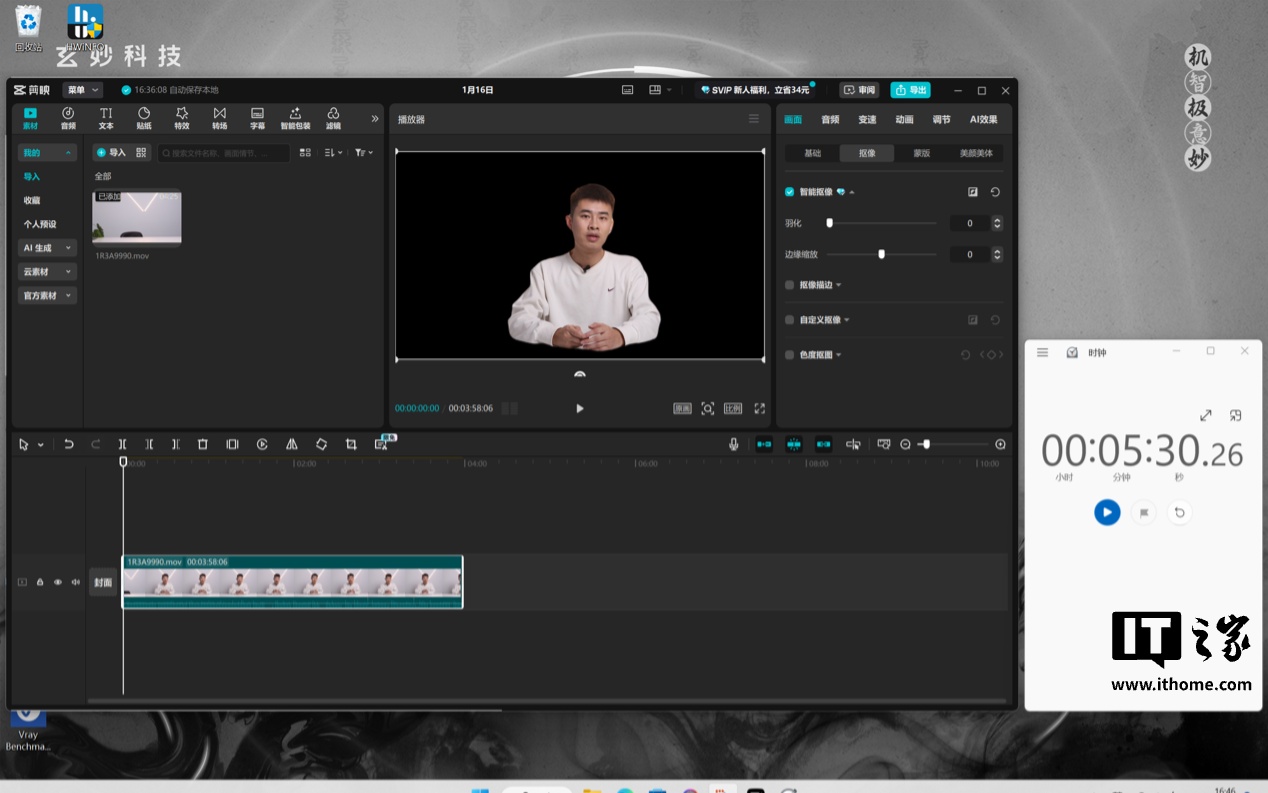Switch to the 变速 tab

tap(867, 119)
